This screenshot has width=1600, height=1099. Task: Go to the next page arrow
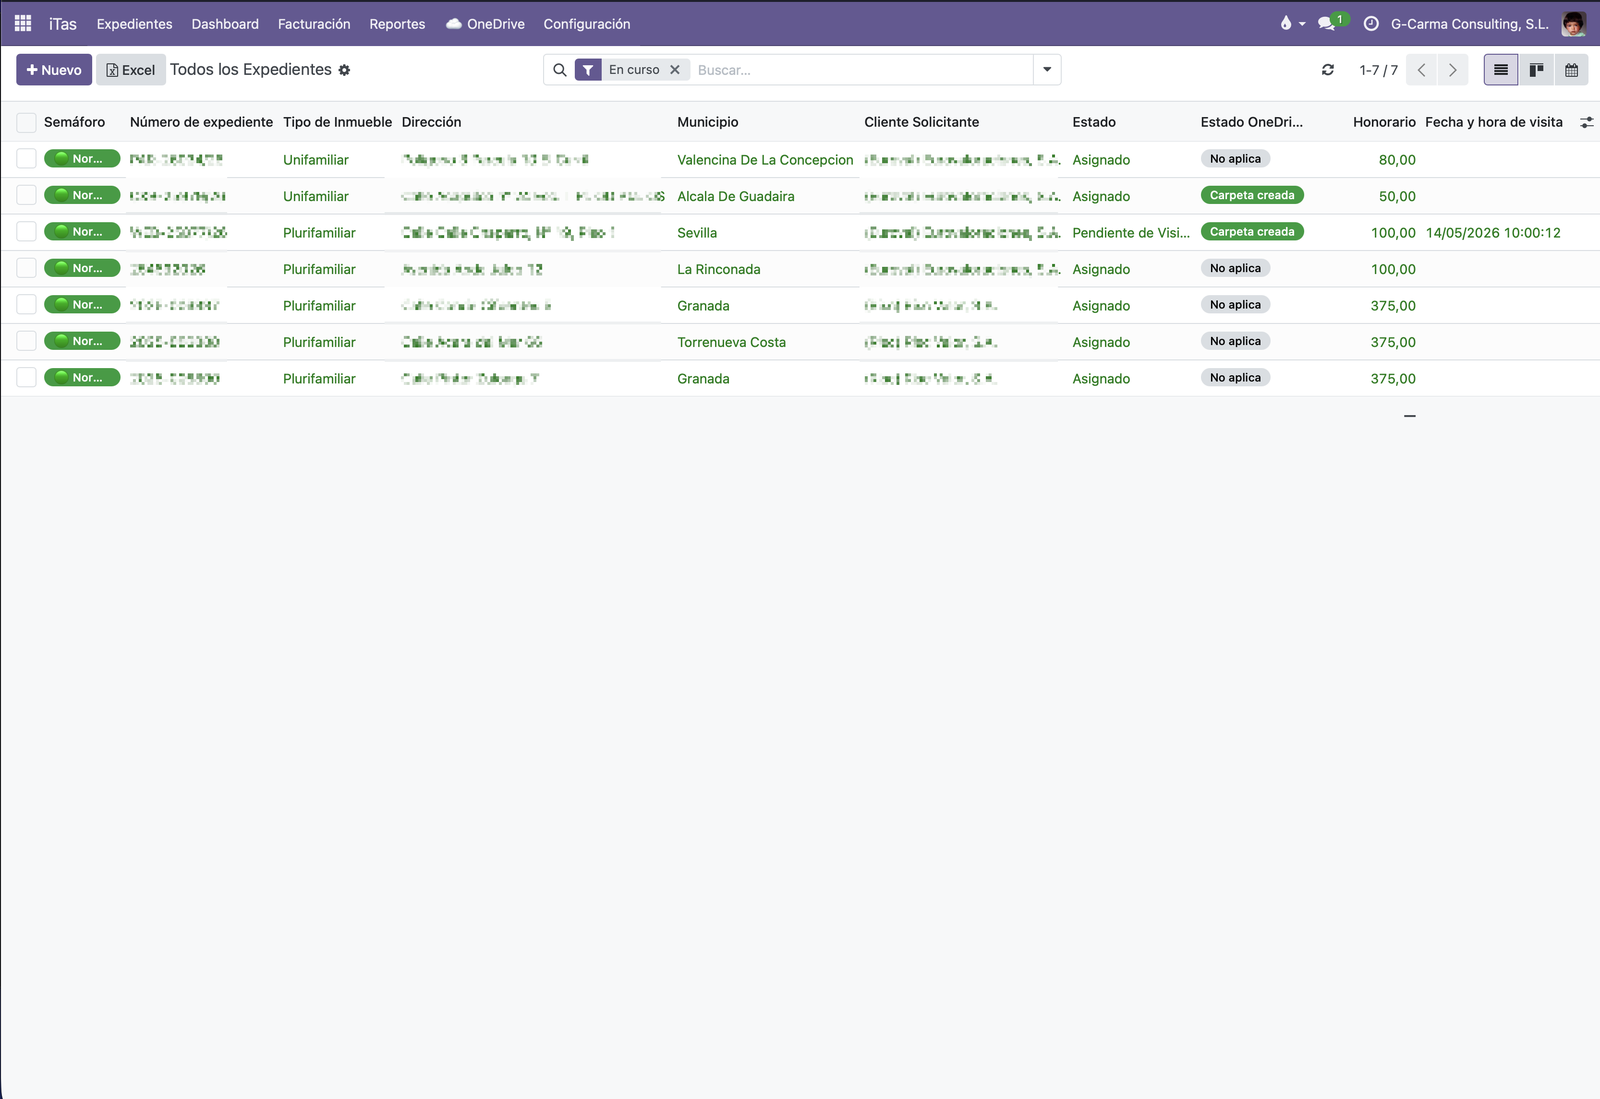[1453, 70]
